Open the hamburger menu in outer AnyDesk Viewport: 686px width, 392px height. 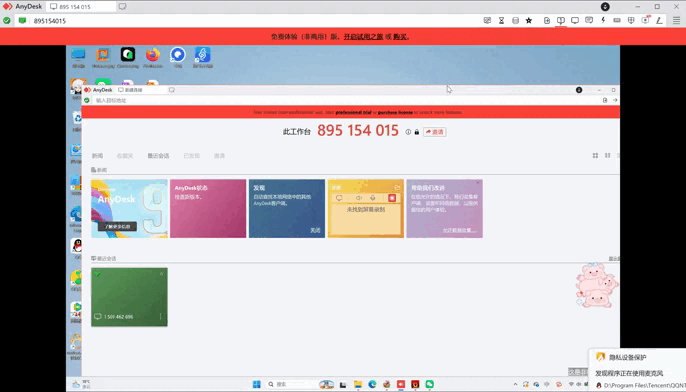tap(676, 20)
